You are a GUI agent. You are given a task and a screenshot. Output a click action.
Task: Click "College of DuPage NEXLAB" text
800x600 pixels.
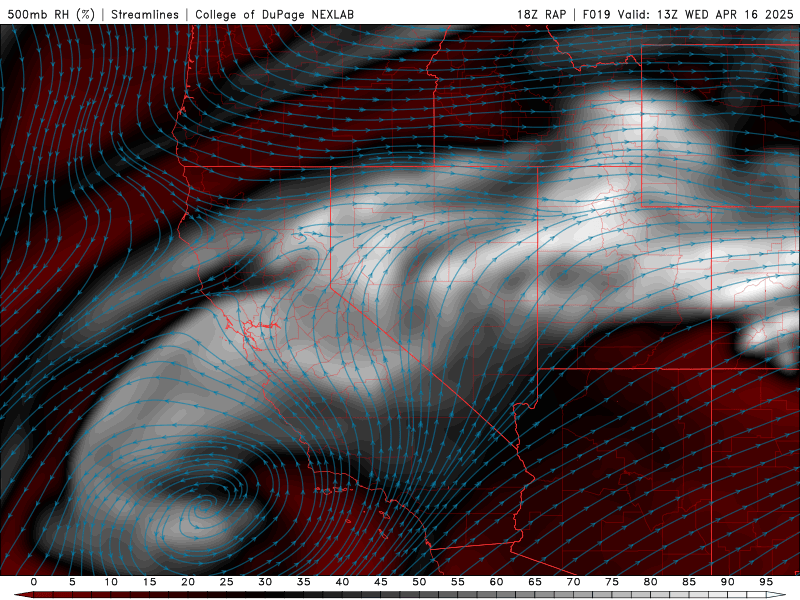pos(274,14)
